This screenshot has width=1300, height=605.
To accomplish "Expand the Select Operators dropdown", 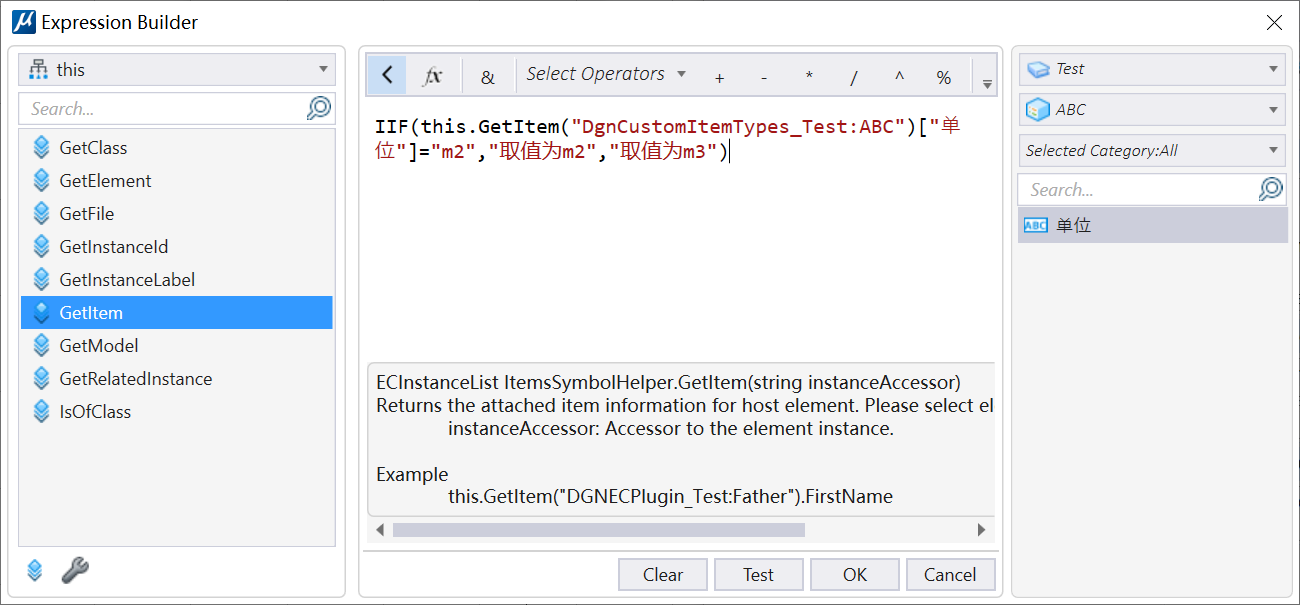I will point(606,74).
